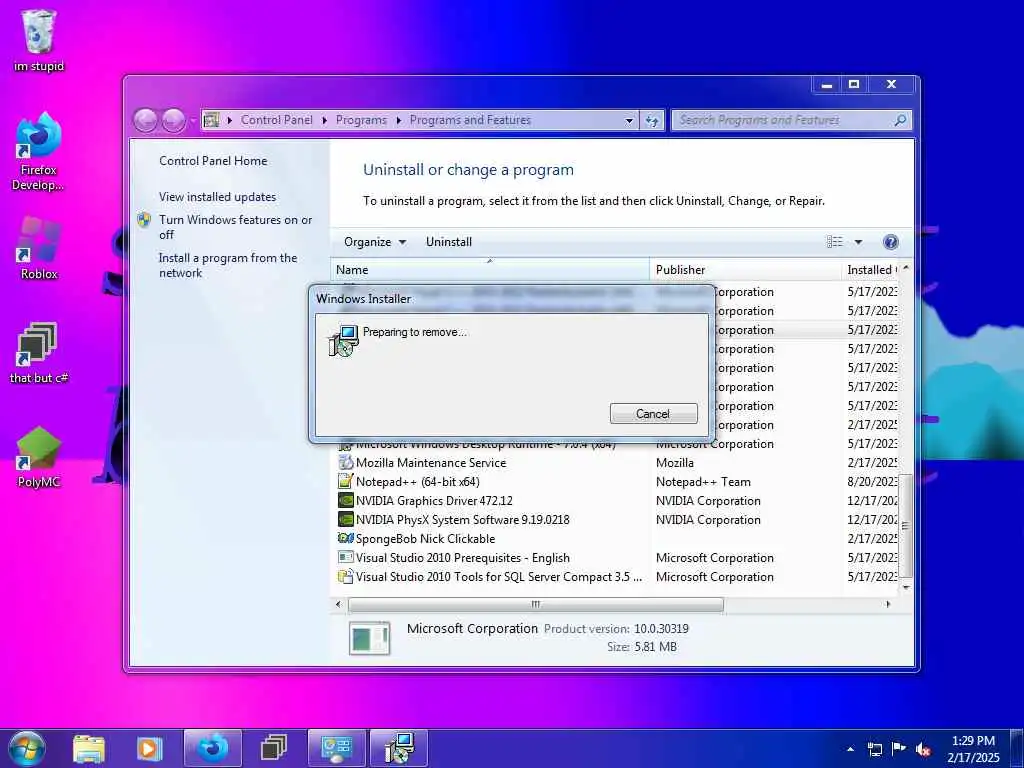The height and width of the screenshot is (768, 1024).
Task: Click the NVIDIA Graphics Driver icon
Action: coord(345,500)
